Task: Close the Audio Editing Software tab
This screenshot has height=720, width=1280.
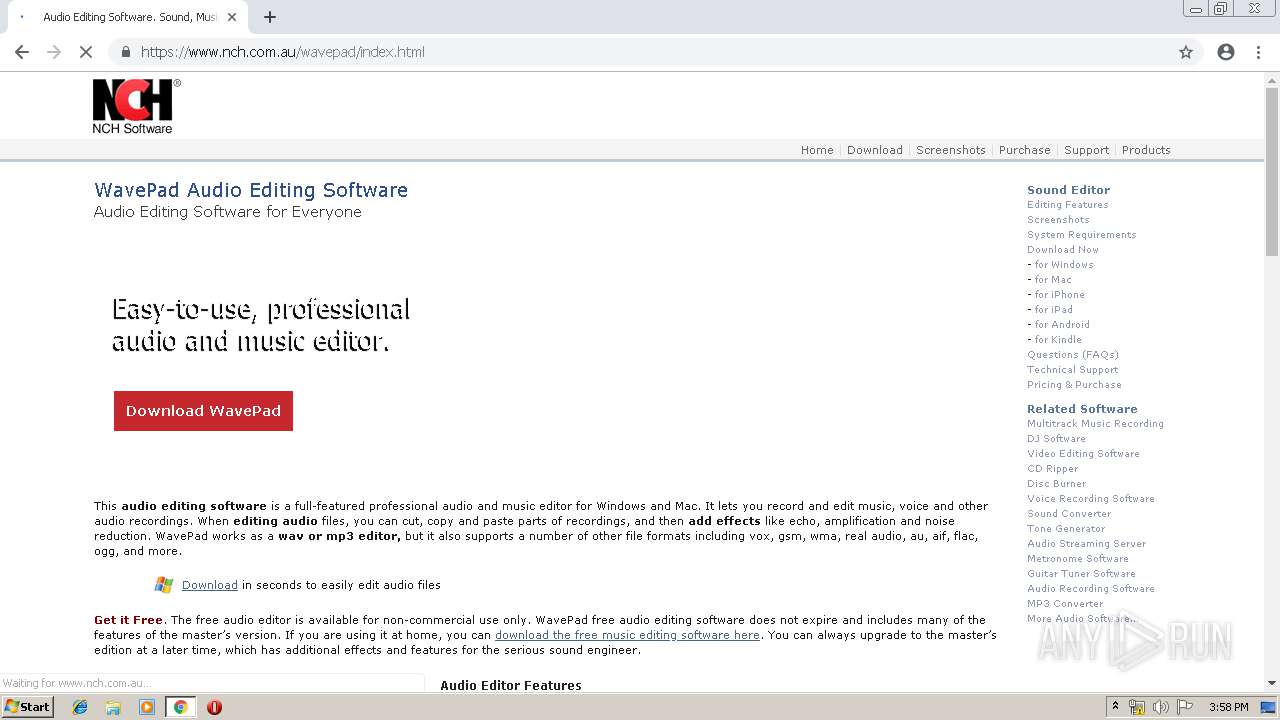Action: pos(232,17)
